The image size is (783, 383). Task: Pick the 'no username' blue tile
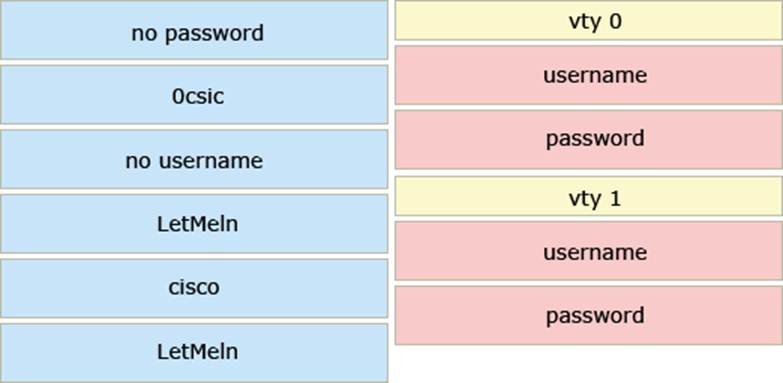point(194,159)
